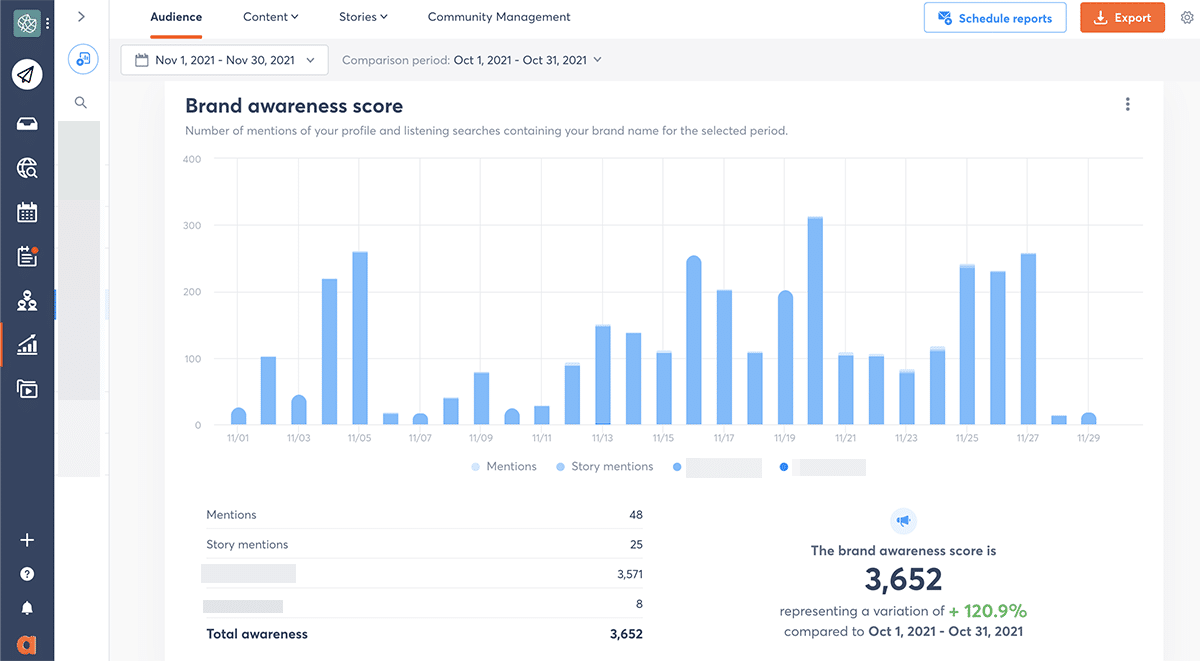The height and width of the screenshot is (661, 1200).
Task: Click the orange Export button
Action: coord(1122,18)
